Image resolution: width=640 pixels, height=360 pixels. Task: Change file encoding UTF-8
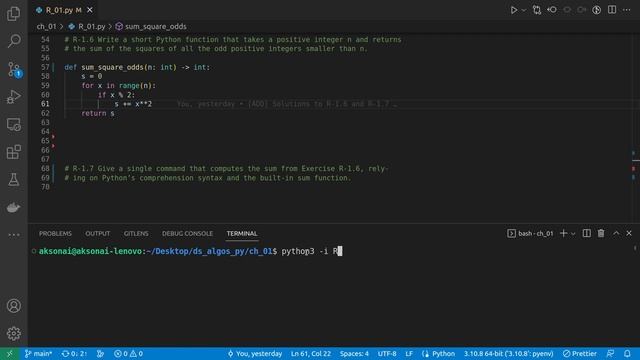pos(387,353)
